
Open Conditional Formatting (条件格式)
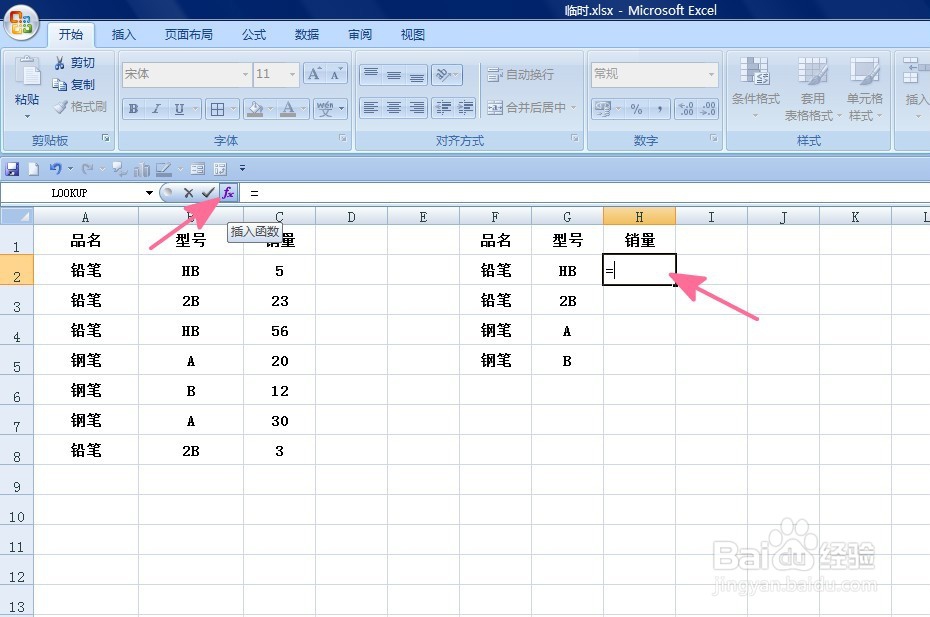756,88
